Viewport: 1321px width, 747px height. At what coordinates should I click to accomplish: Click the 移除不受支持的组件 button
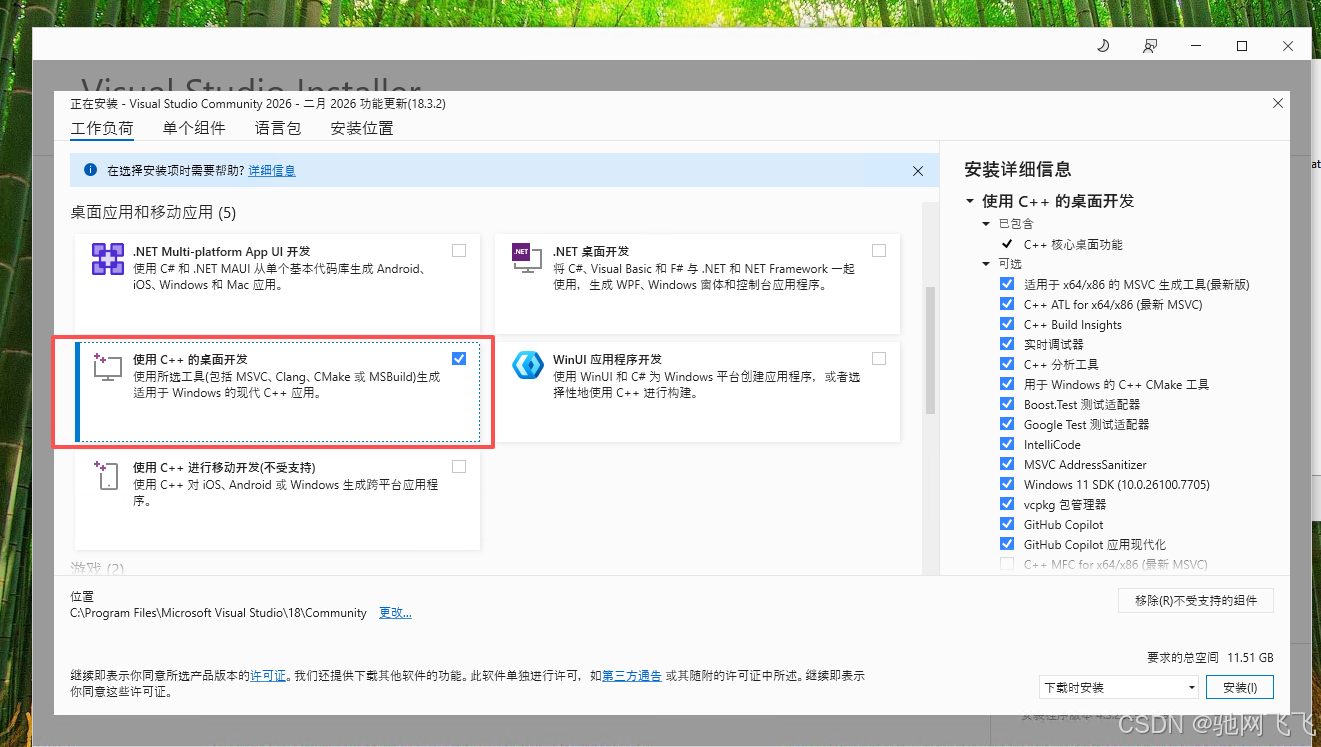1196,600
